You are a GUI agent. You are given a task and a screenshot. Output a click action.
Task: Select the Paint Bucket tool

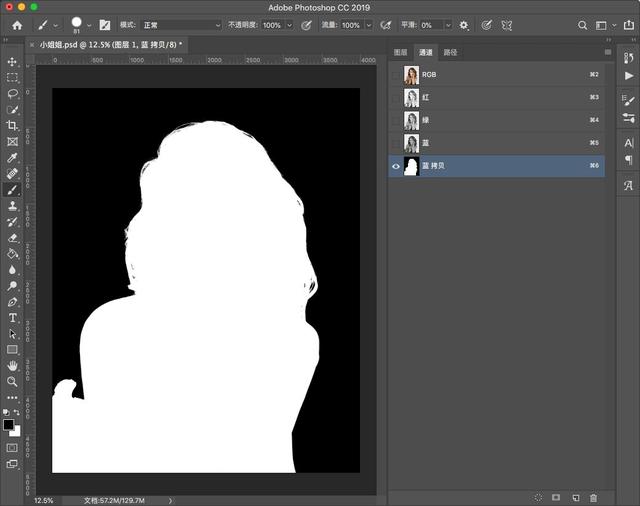[12, 254]
